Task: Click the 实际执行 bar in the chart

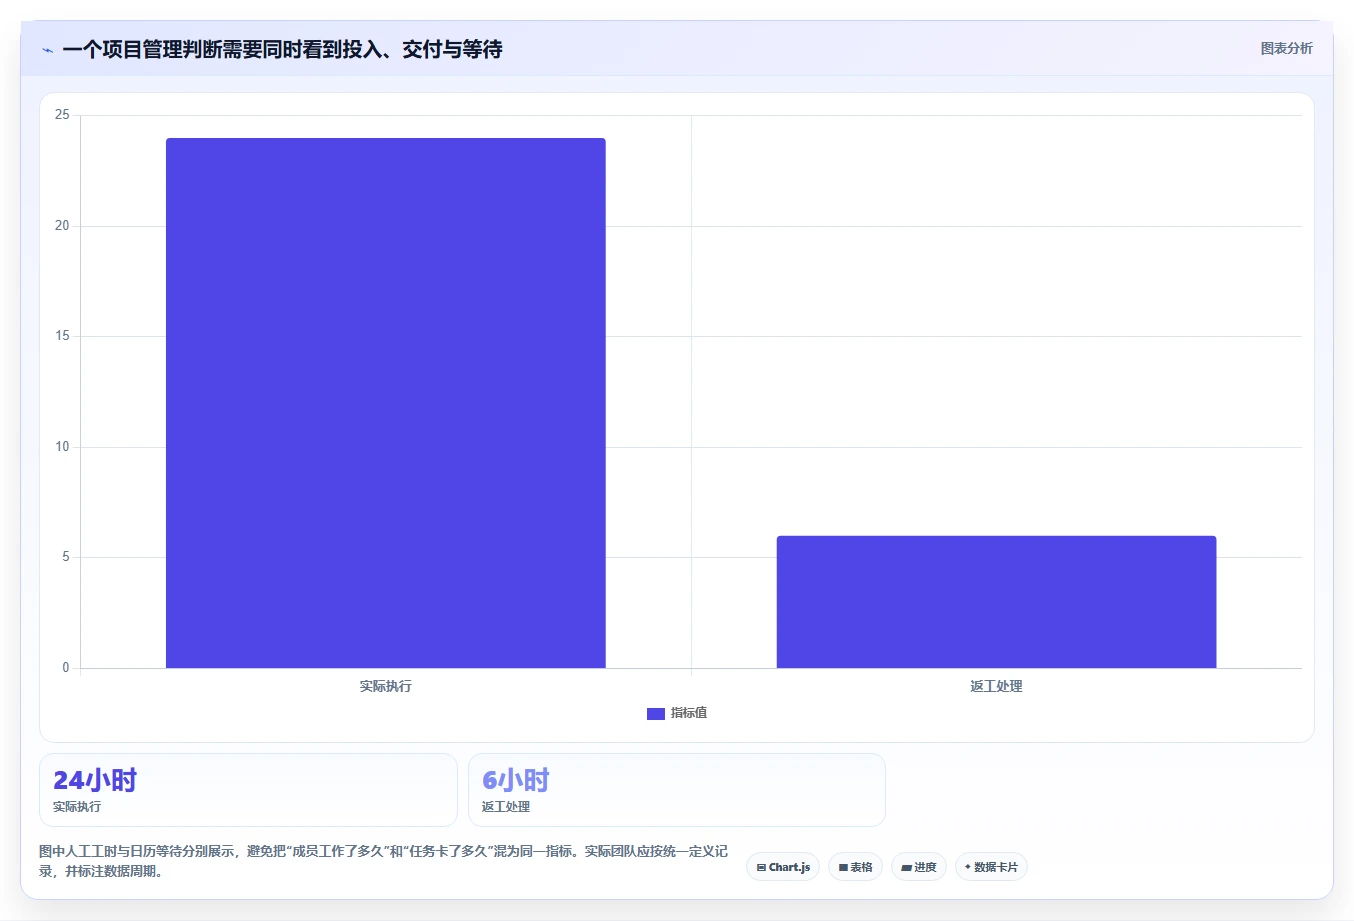Action: 386,403
